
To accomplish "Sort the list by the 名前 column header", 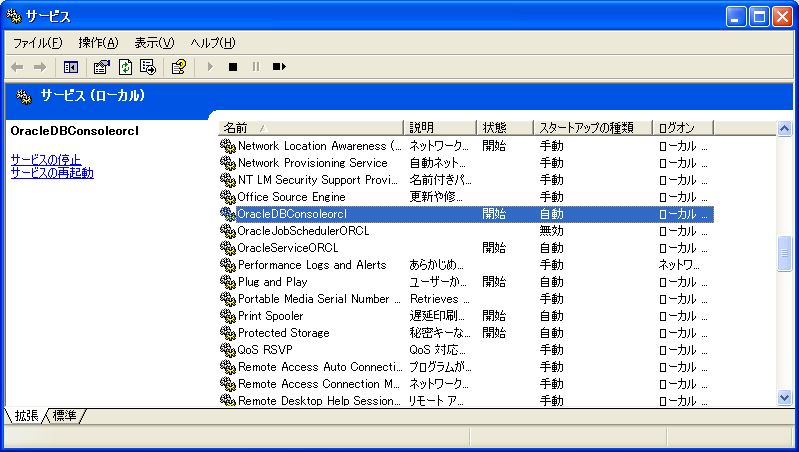I will [x=310, y=128].
